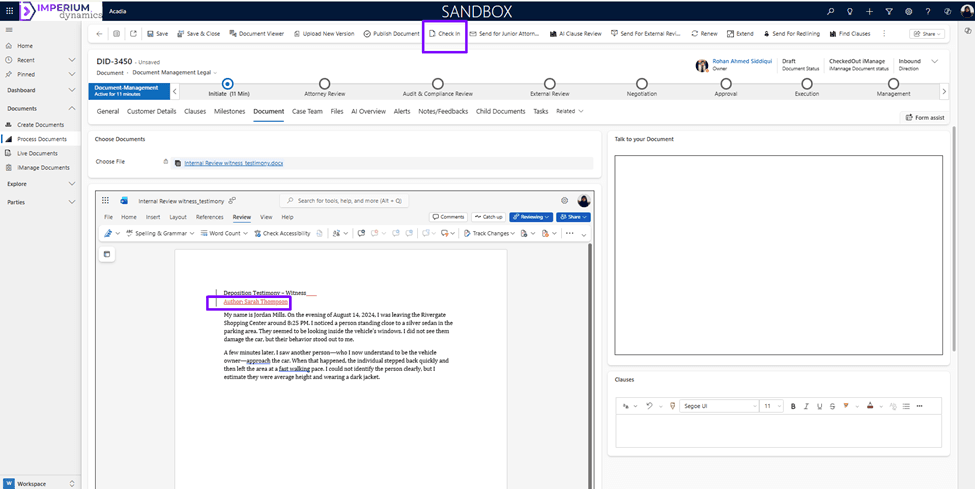Click the Word document settings gear
This screenshot has height=489, width=975.
click(564, 200)
